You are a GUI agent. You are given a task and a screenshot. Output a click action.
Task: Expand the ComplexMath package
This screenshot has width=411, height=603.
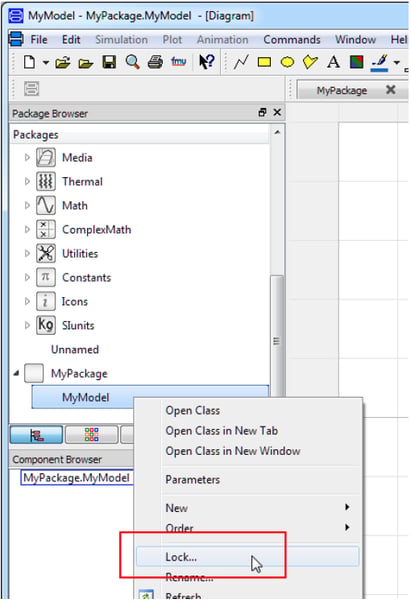[27, 229]
